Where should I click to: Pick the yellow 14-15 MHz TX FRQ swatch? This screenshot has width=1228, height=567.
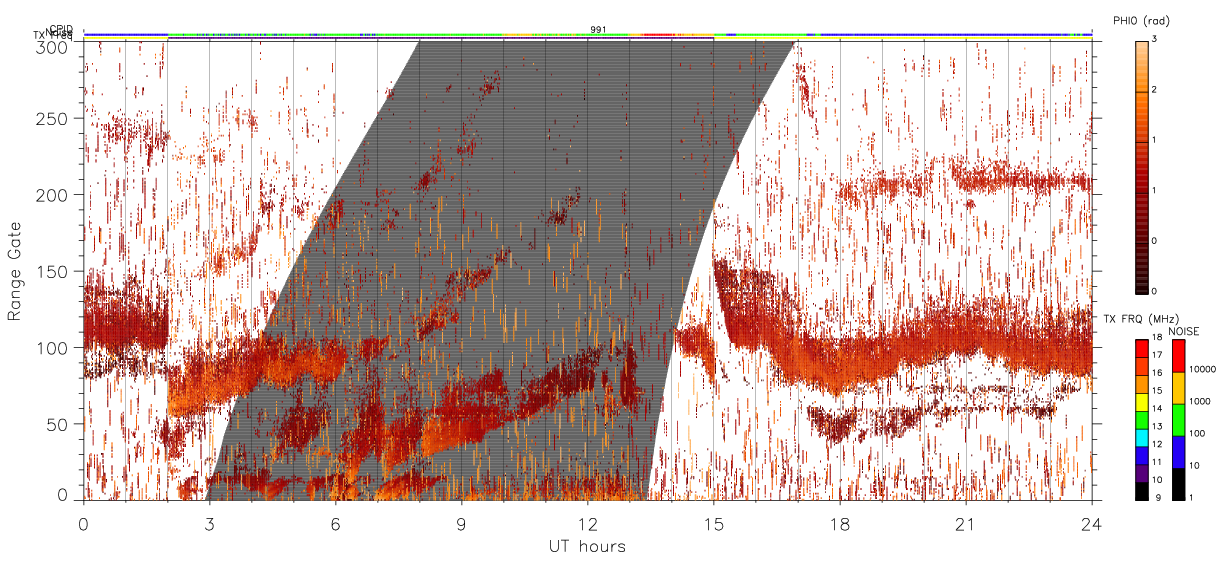(x=1142, y=401)
